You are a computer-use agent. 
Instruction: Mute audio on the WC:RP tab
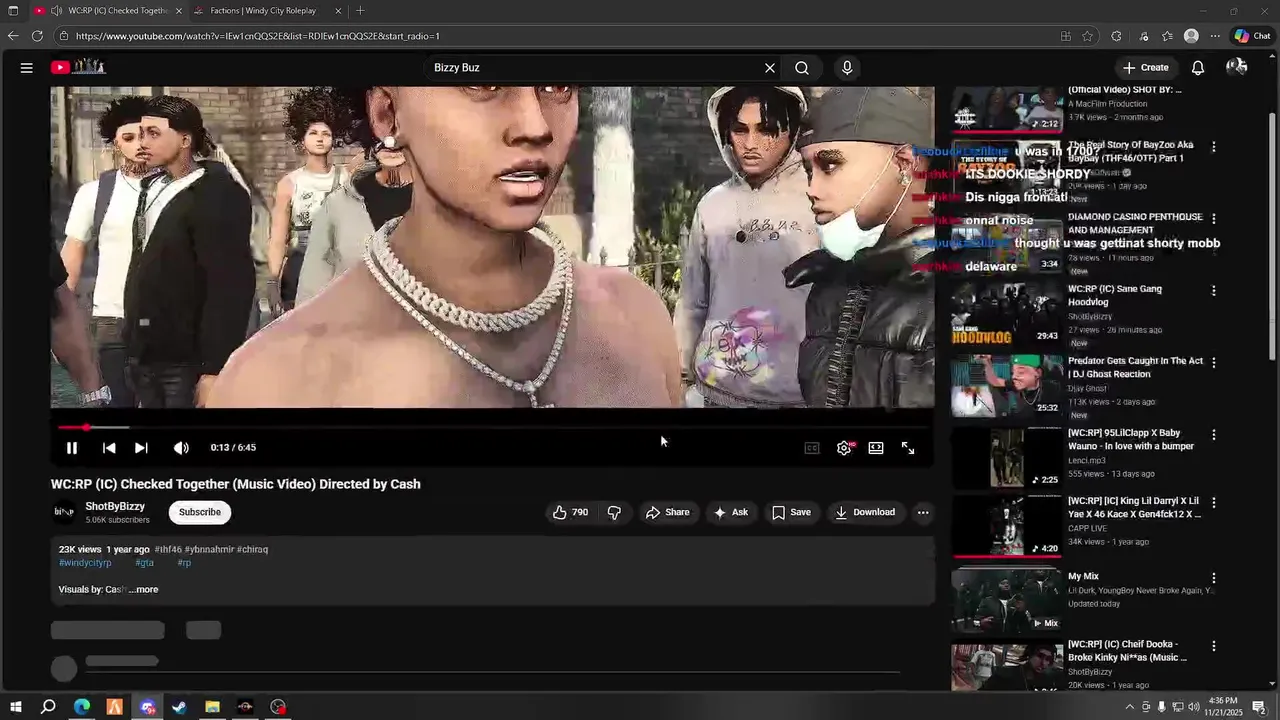(56, 11)
